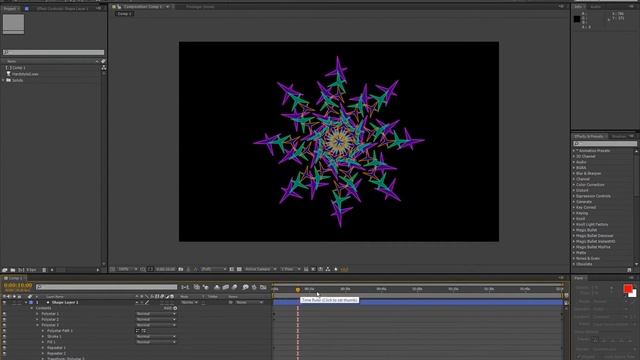Click the new animation preset icon under Effects list

click(x=629, y=270)
